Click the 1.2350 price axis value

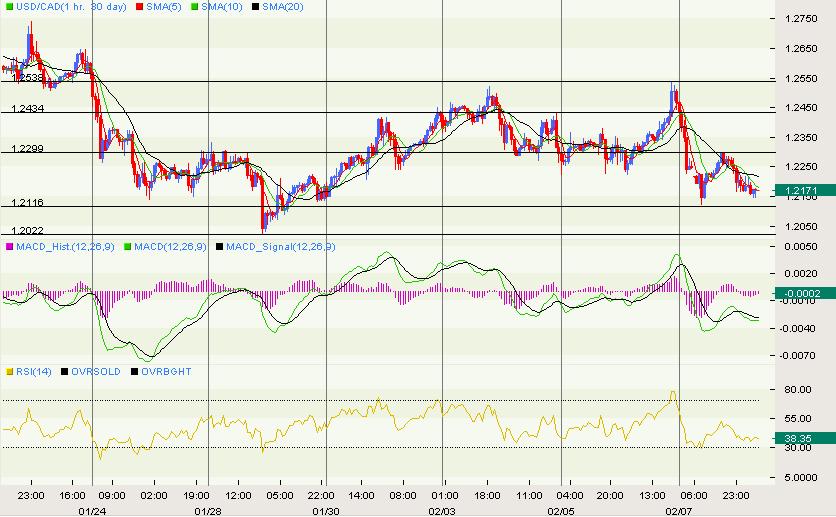point(801,138)
